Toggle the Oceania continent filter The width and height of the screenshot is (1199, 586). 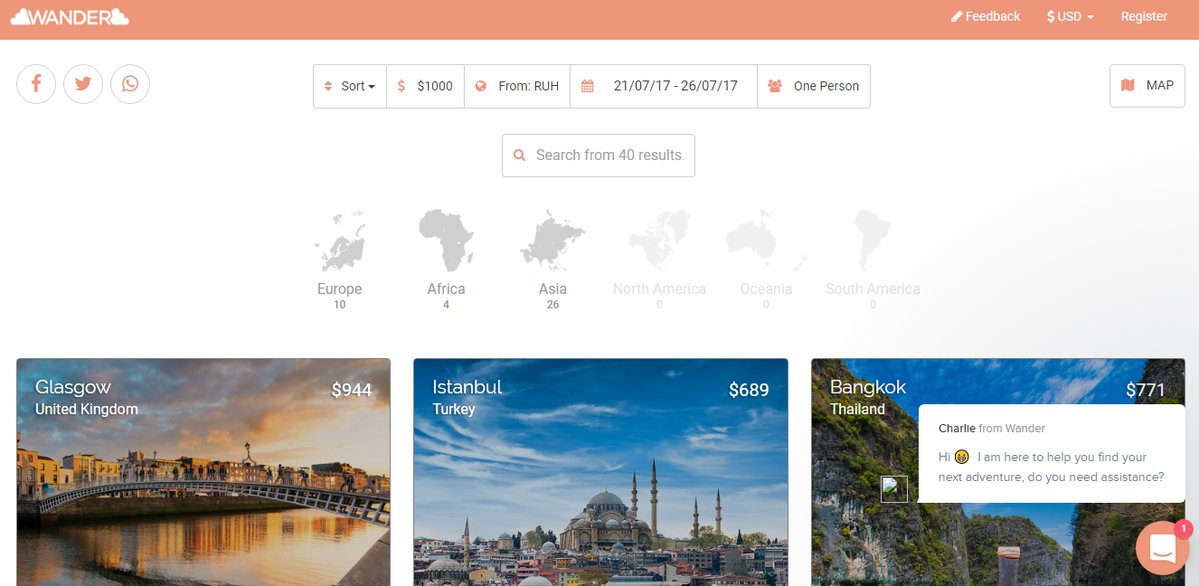(766, 242)
